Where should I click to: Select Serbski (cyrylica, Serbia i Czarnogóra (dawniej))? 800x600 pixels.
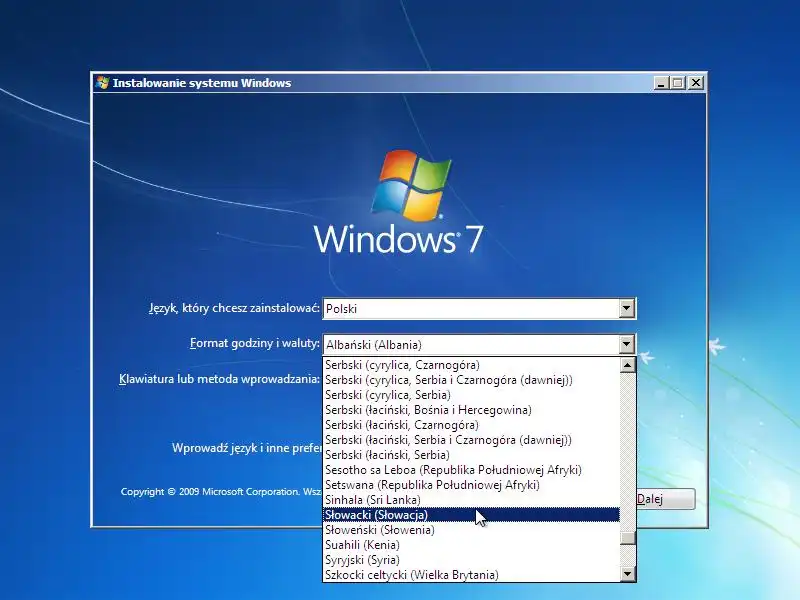tap(472, 380)
